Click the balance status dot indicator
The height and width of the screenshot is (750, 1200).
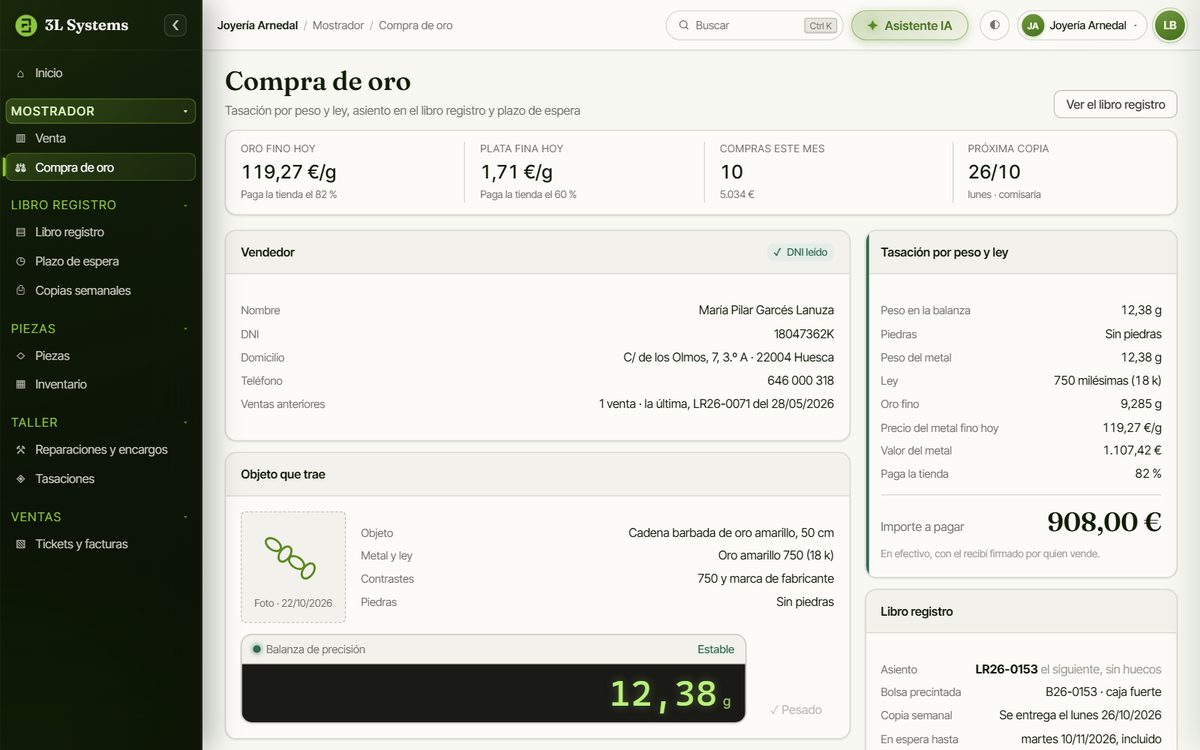pos(257,649)
